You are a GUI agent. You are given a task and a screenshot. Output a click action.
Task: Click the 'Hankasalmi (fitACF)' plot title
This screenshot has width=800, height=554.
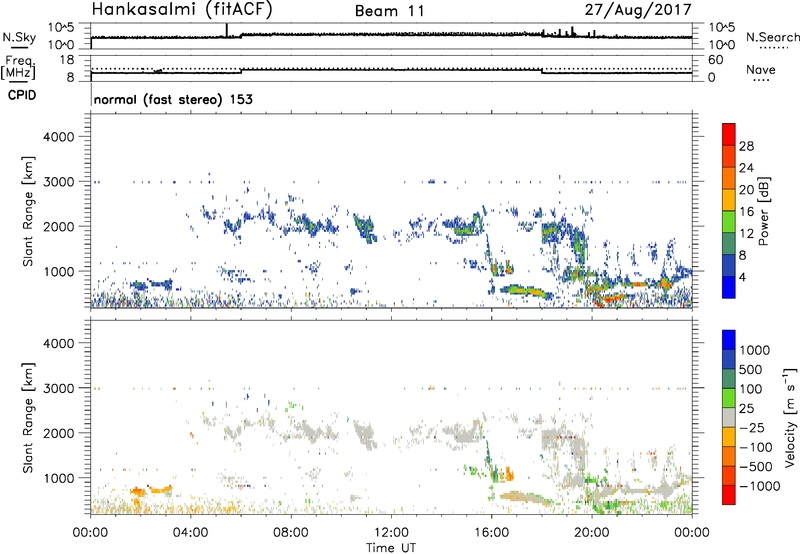(182, 10)
